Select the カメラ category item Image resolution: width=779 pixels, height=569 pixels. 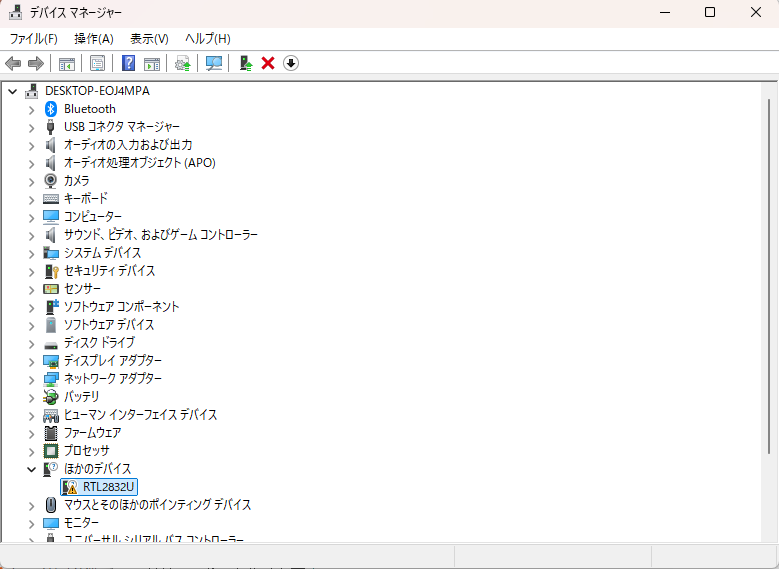pyautogui.click(x=76, y=181)
